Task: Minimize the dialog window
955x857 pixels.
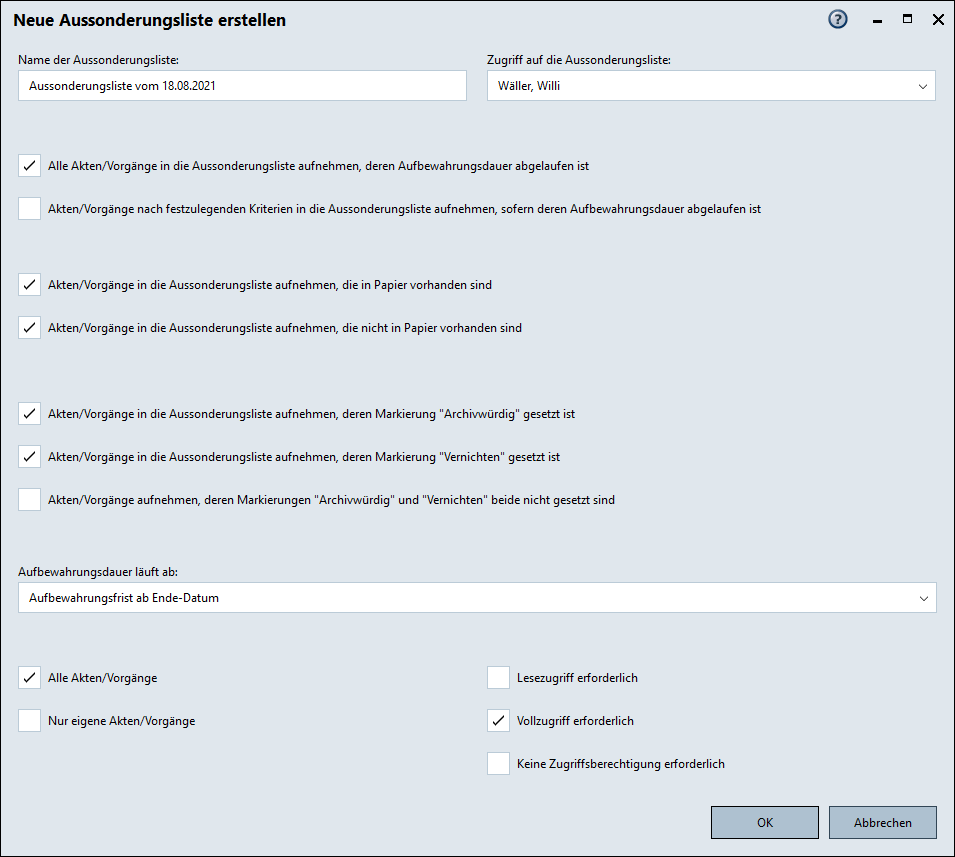Action: [877, 20]
